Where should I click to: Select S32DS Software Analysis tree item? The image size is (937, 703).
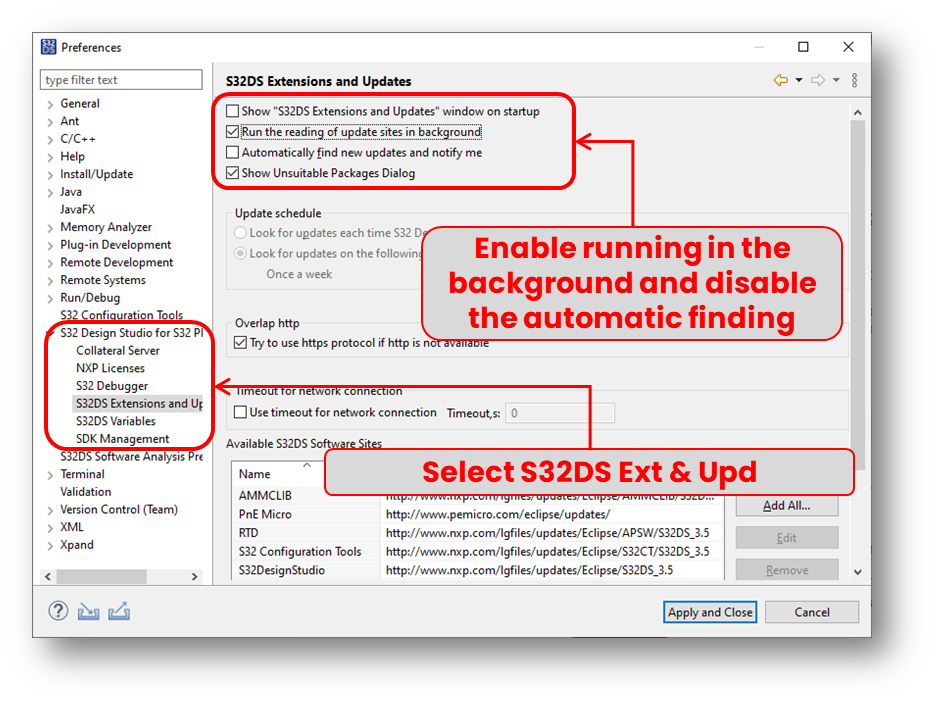[x=131, y=457]
